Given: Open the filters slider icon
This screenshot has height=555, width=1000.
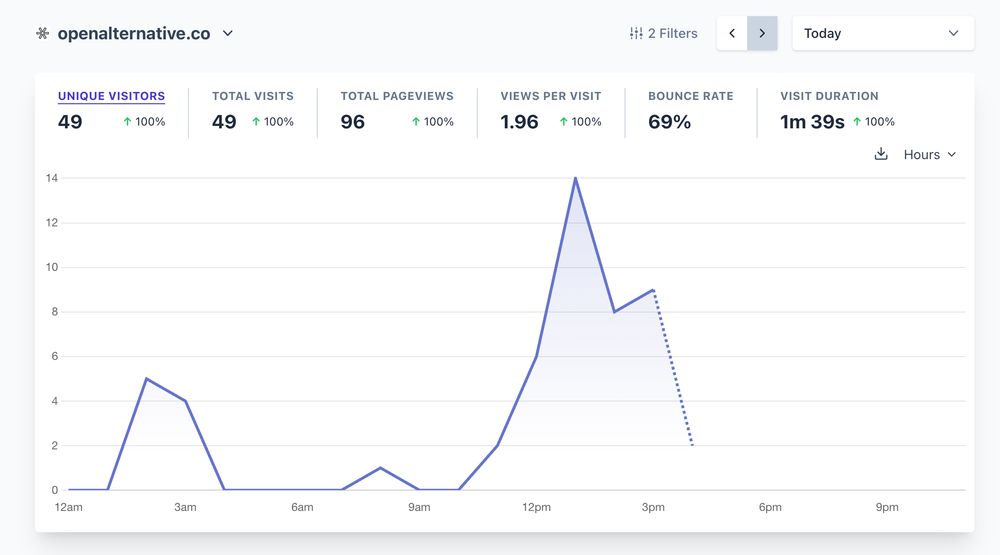Looking at the screenshot, I should [636, 33].
